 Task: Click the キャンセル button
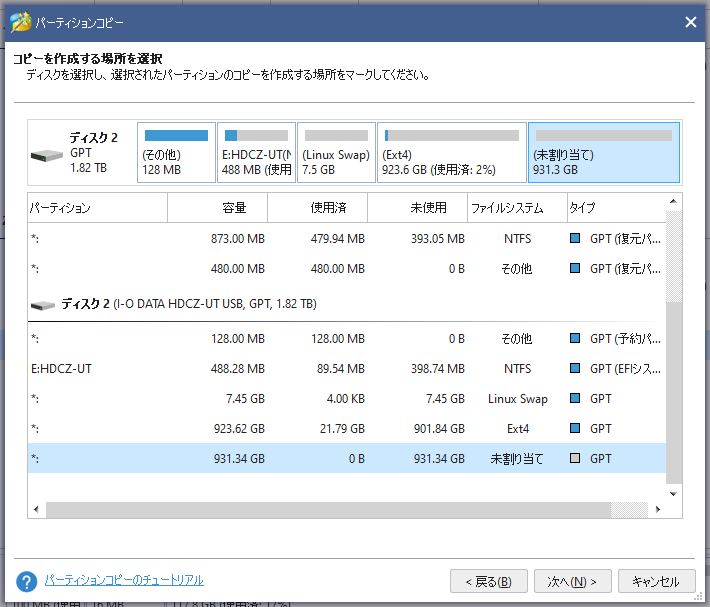click(656, 581)
